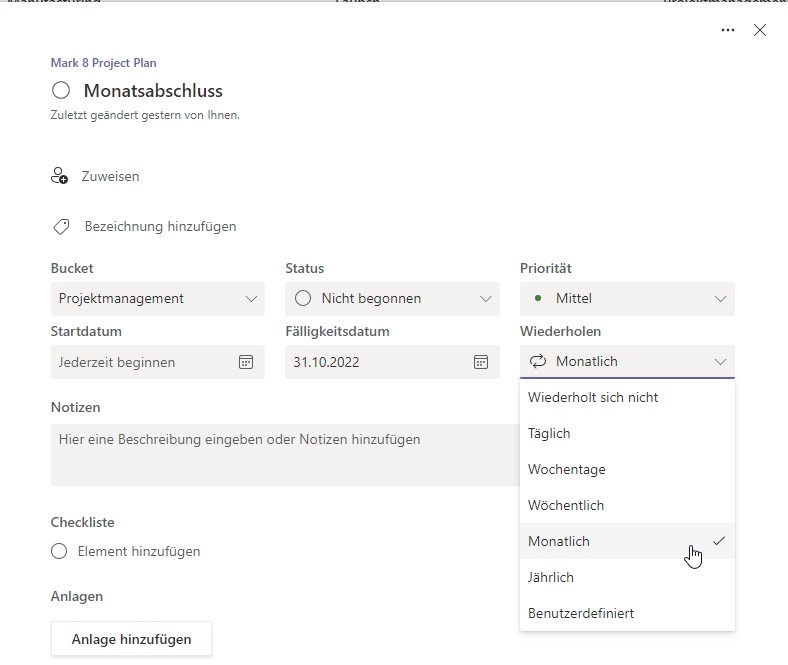Open the start date calendar picker
This screenshot has height=665, width=788.
246,362
